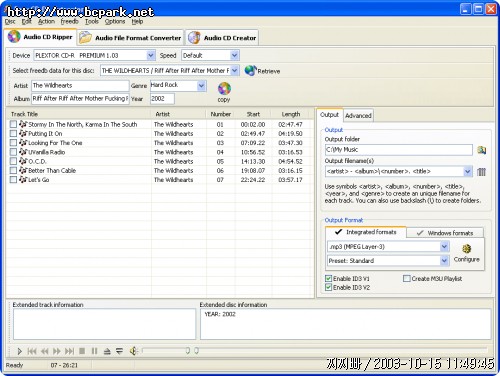Open the Options menu
The width and height of the screenshot is (500, 376).
[x=115, y=22]
